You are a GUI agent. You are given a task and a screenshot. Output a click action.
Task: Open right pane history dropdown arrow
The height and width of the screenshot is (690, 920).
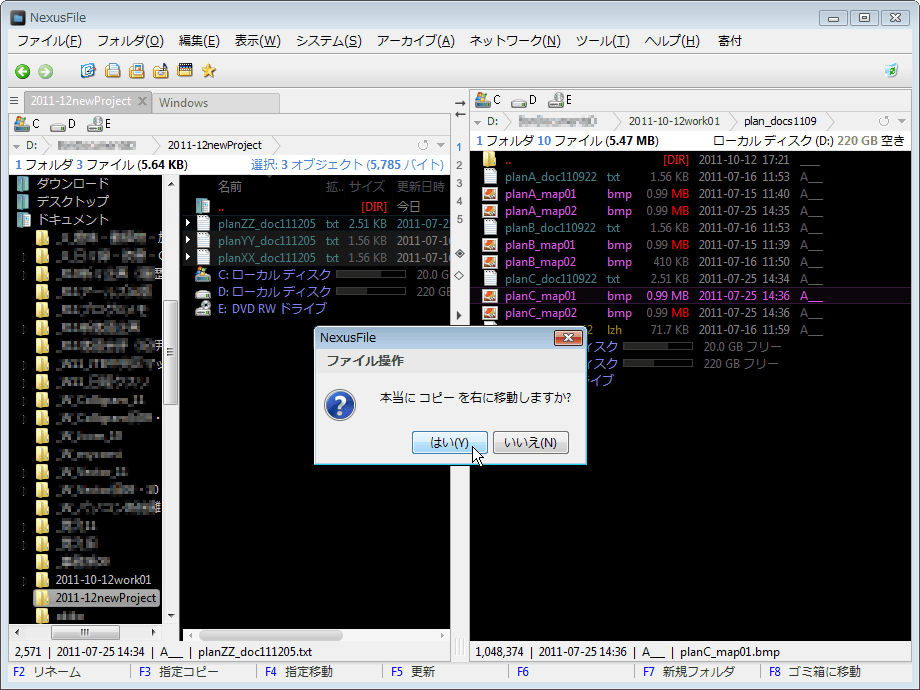point(902,121)
